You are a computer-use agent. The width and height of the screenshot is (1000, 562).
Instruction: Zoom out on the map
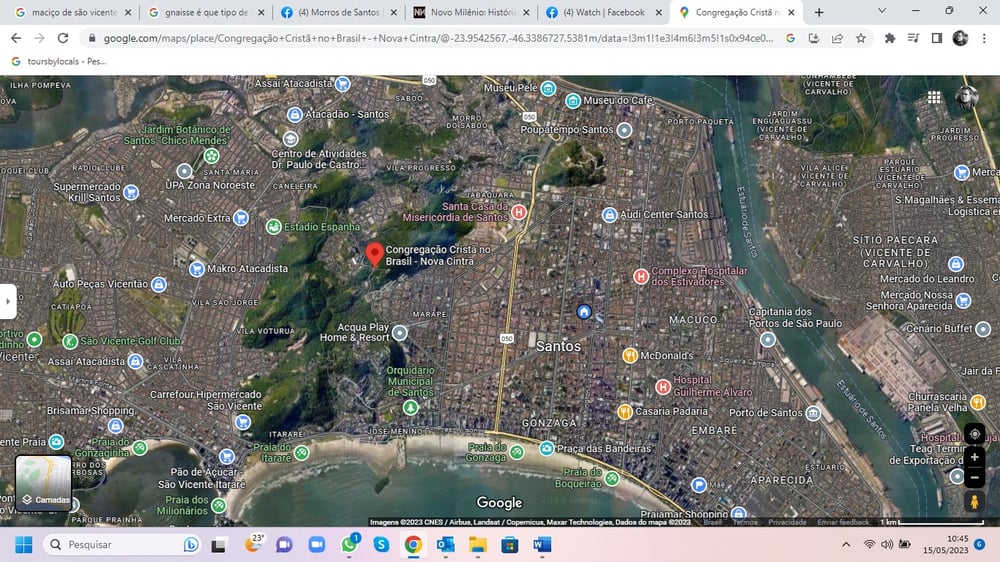pos(974,477)
